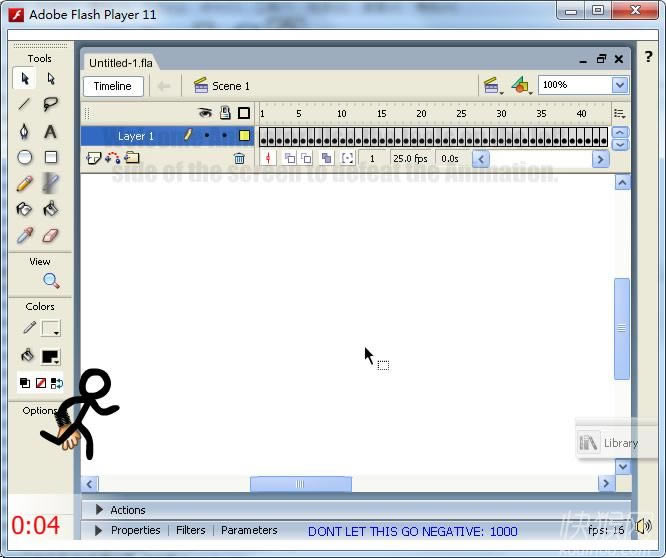Select the Eraser tool

pyautogui.click(x=51, y=235)
